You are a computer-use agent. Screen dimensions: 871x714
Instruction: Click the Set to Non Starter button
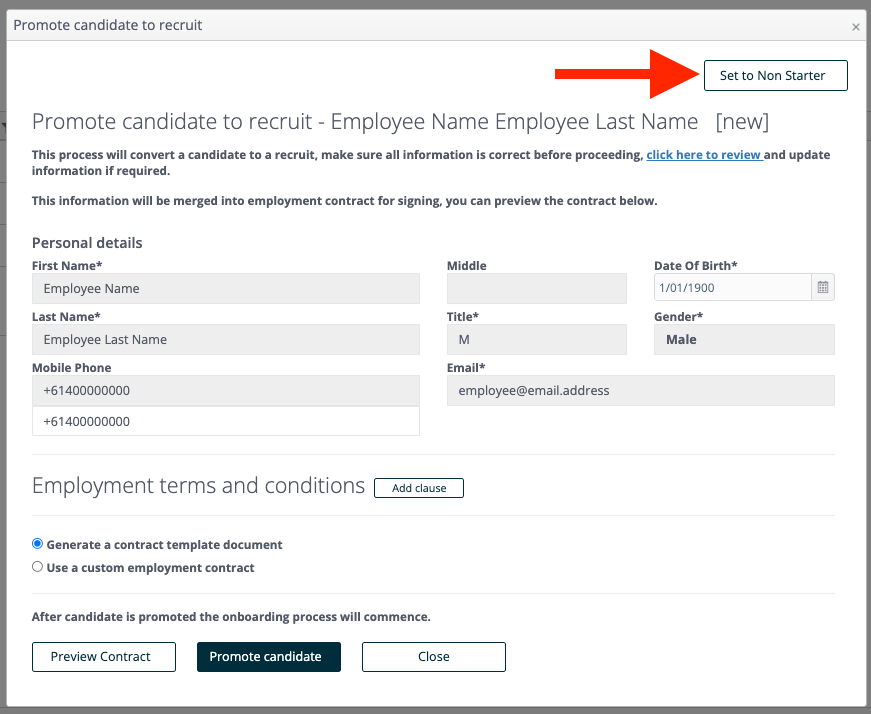tap(775, 76)
